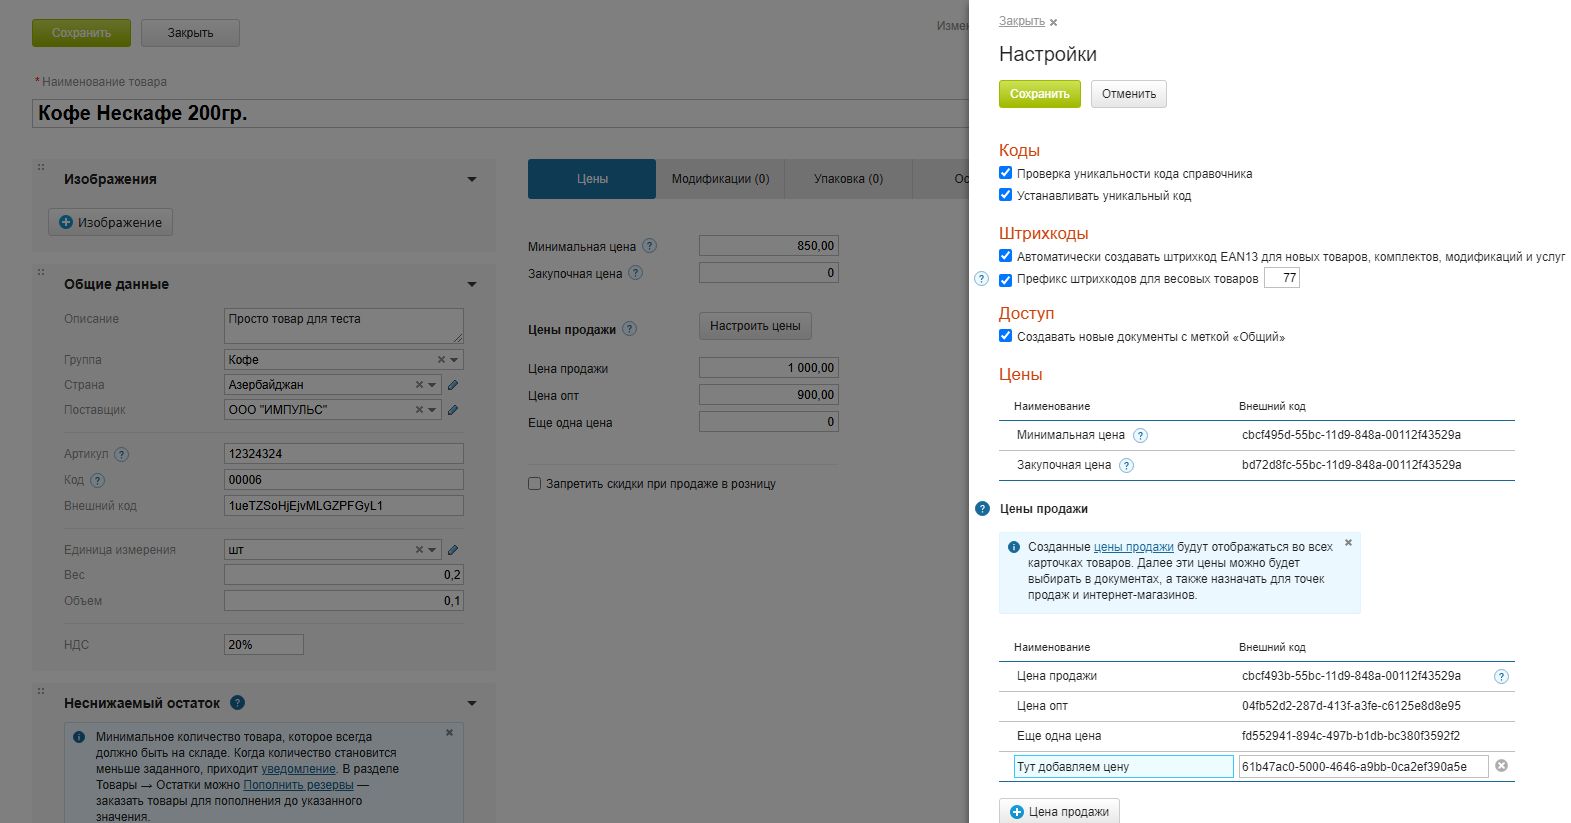This screenshot has width=1571, height=823.
Task: Collapse the Неснижаемый остаток section
Action: click(472, 704)
